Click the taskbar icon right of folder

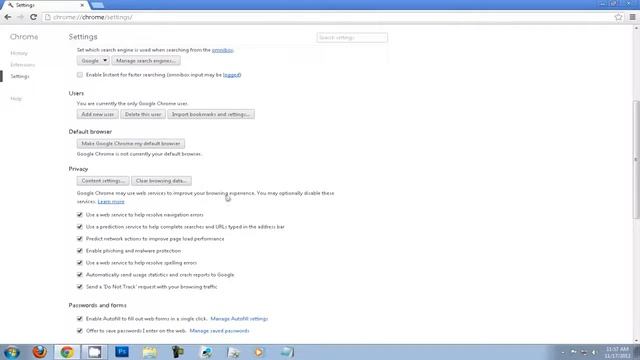click(x=178, y=352)
